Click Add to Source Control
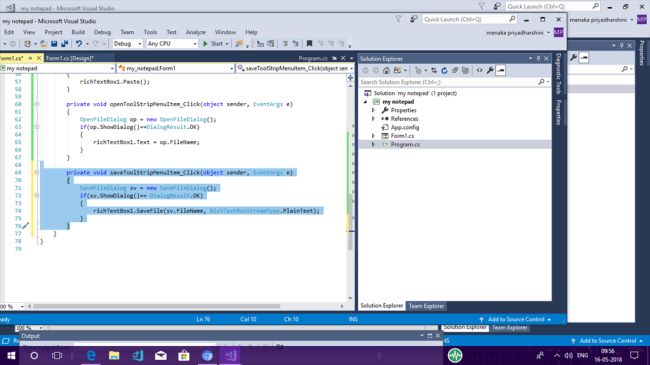 pos(515,319)
